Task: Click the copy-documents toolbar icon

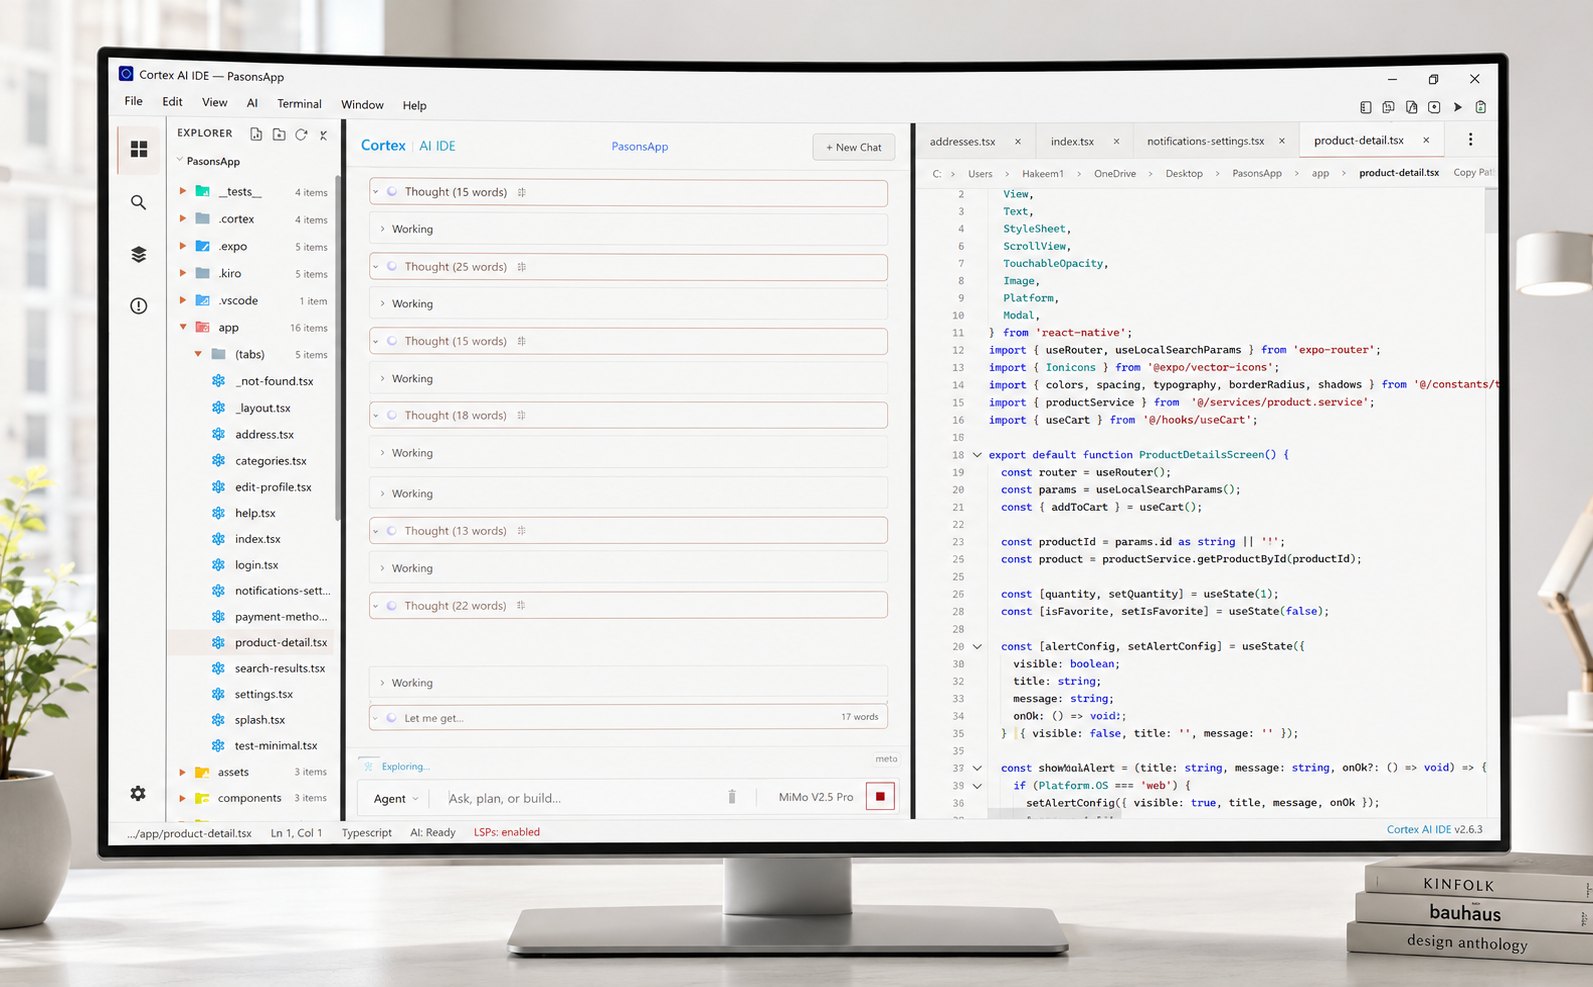Action: [x=1388, y=107]
